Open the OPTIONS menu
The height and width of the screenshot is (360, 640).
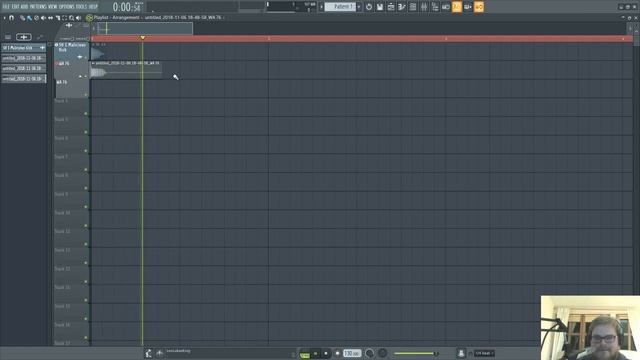[x=67, y=7]
